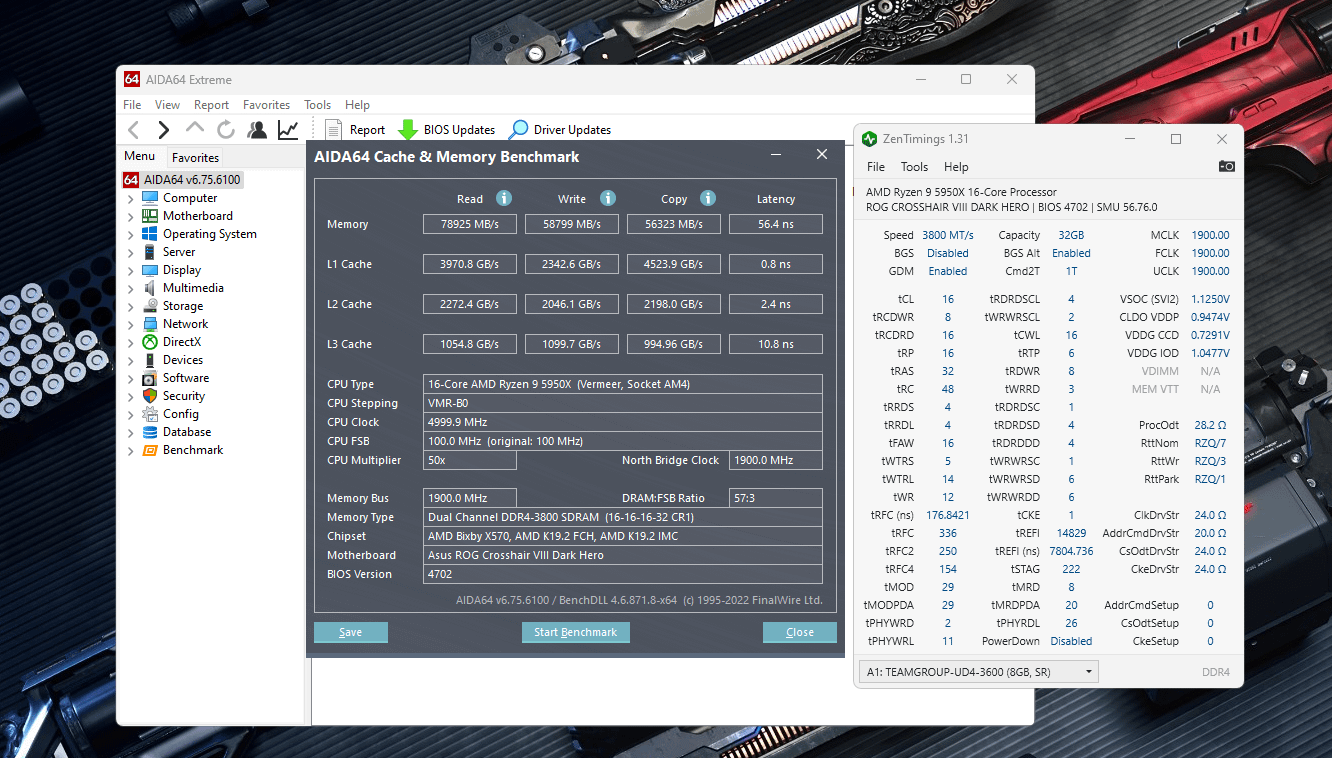1332x758 pixels.
Task: Expand the Storage tree node
Action: 130,306
